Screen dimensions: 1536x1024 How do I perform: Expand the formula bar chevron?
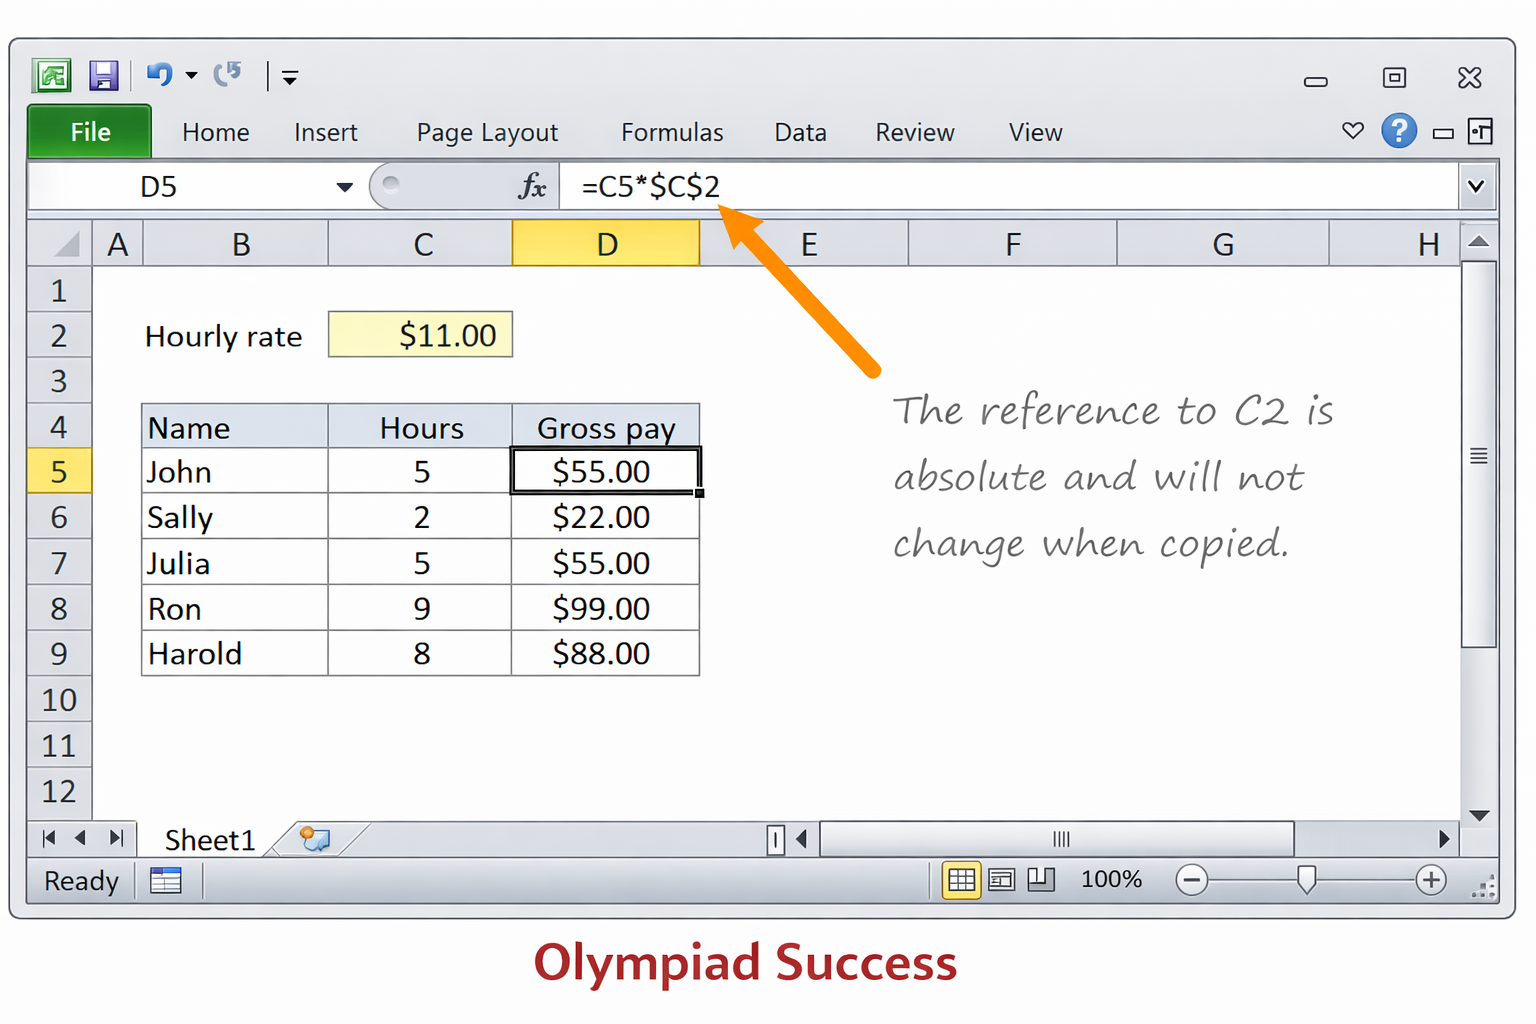[x=1476, y=186]
